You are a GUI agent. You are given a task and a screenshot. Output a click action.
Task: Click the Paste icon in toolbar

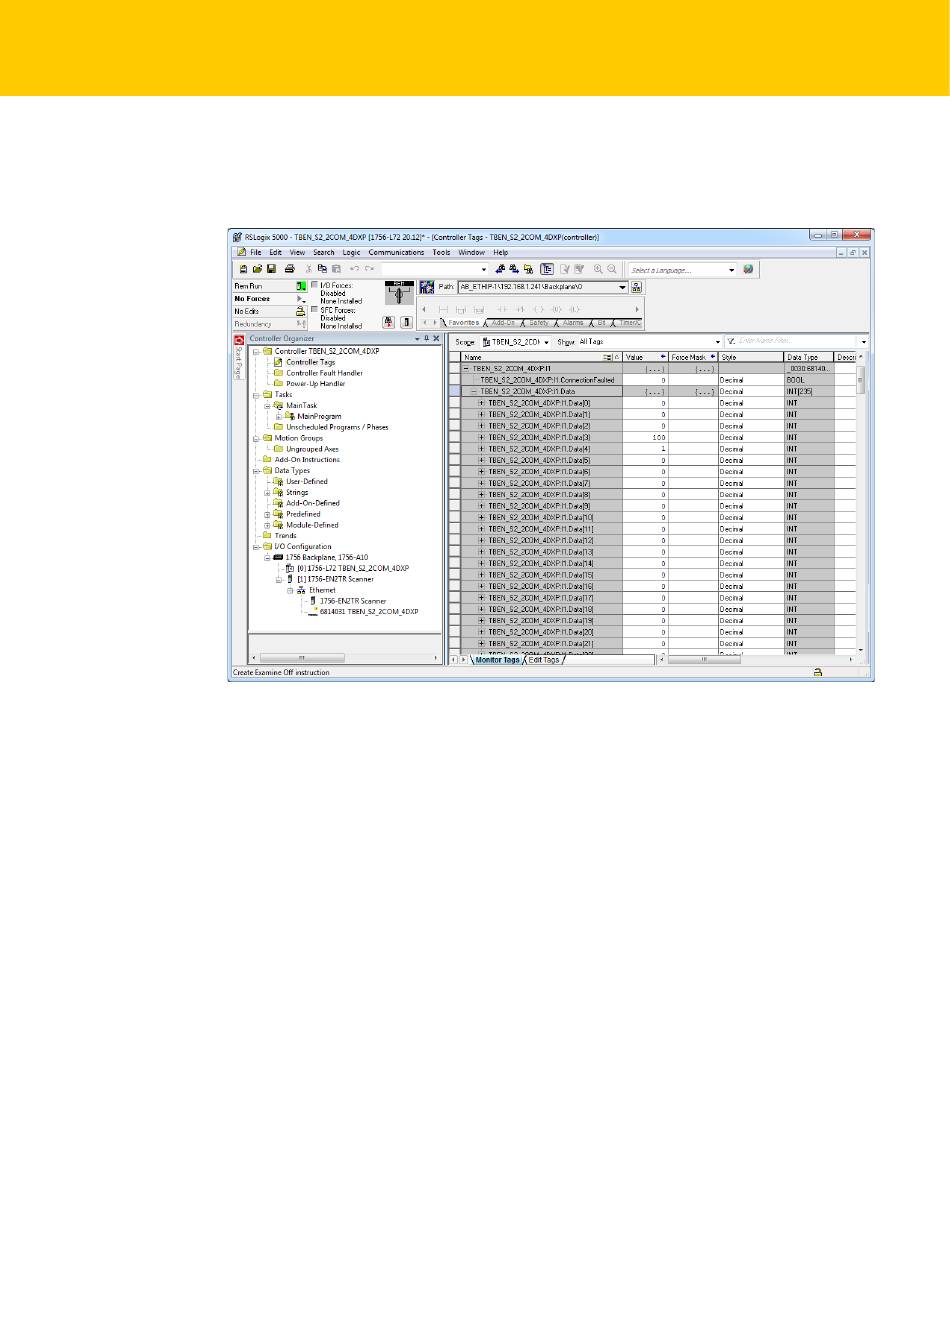point(336,269)
